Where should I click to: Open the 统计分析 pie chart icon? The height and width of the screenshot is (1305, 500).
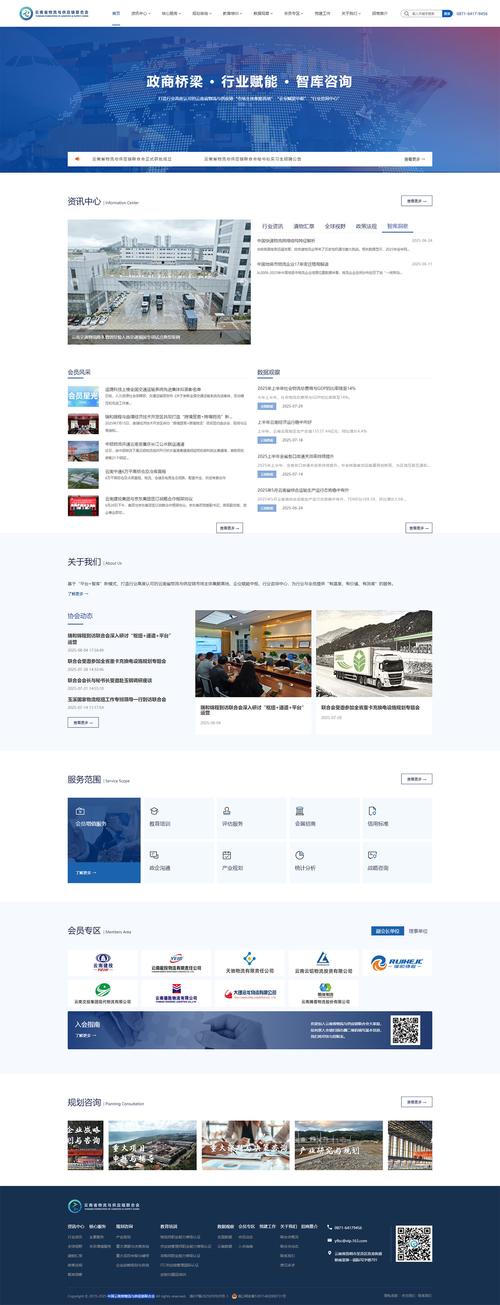(x=299, y=856)
